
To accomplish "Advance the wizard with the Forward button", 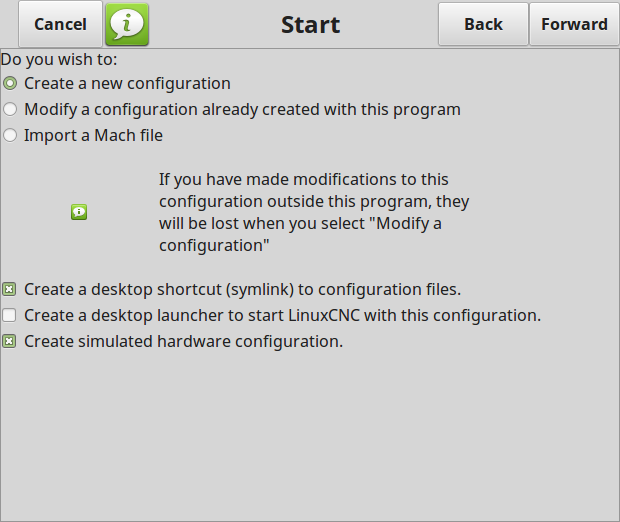I will tap(574, 24).
